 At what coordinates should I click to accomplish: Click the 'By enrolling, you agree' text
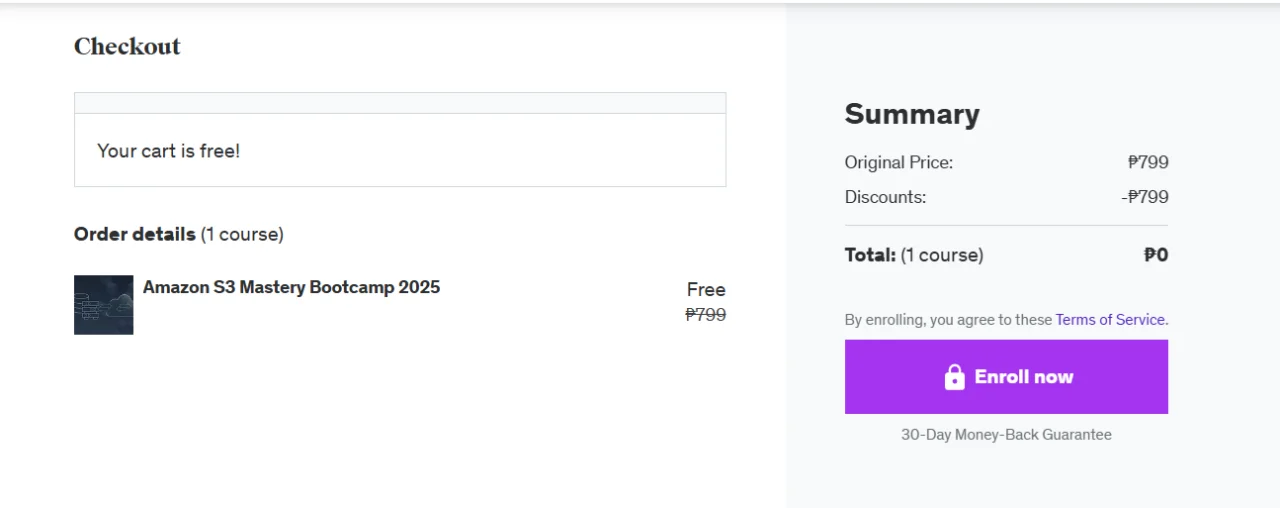(949, 320)
